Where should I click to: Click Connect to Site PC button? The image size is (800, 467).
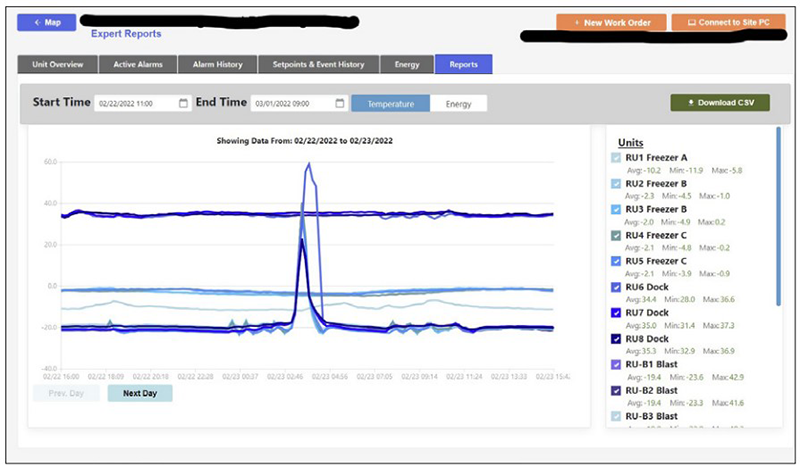(x=728, y=22)
